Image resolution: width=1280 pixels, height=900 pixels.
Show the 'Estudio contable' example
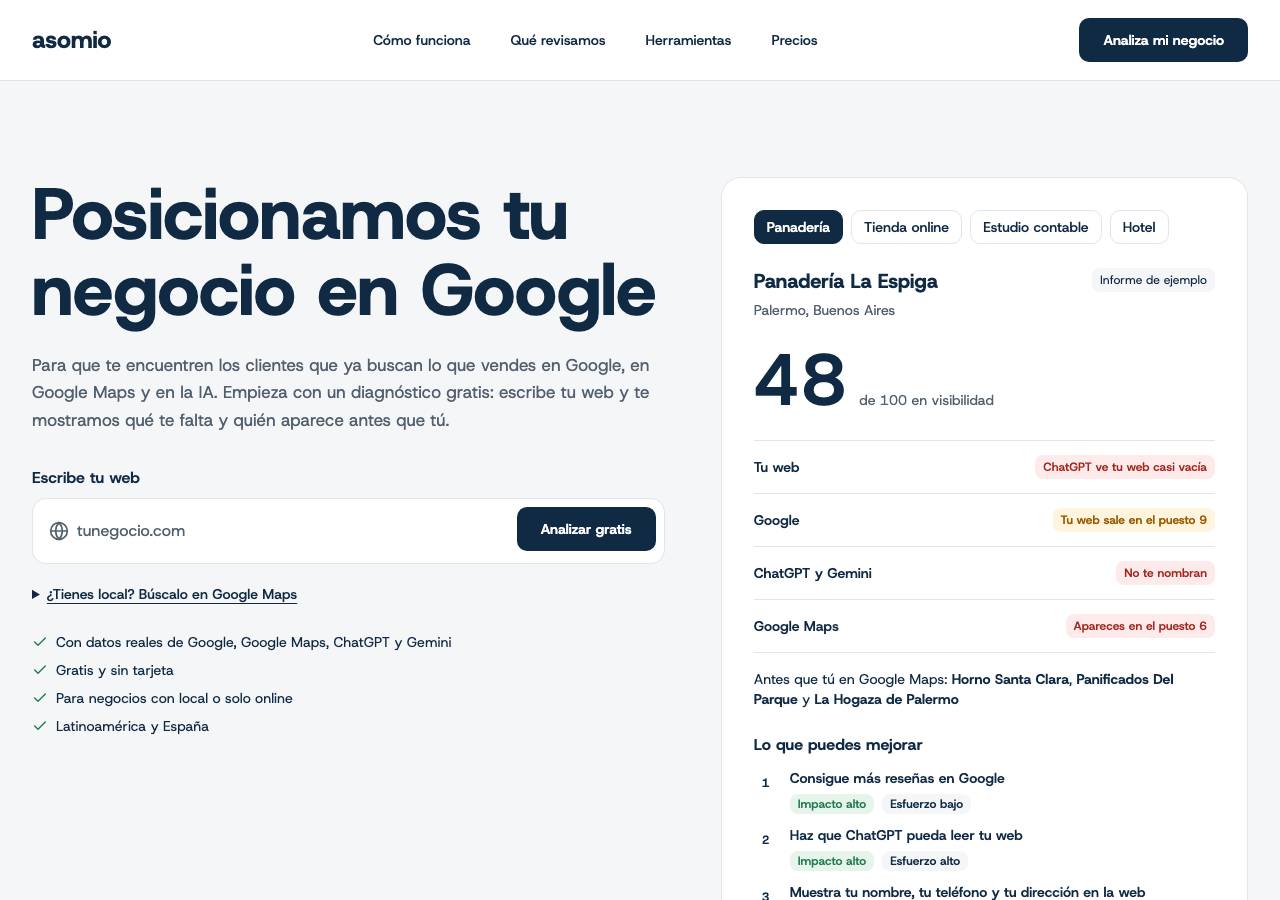(1035, 227)
